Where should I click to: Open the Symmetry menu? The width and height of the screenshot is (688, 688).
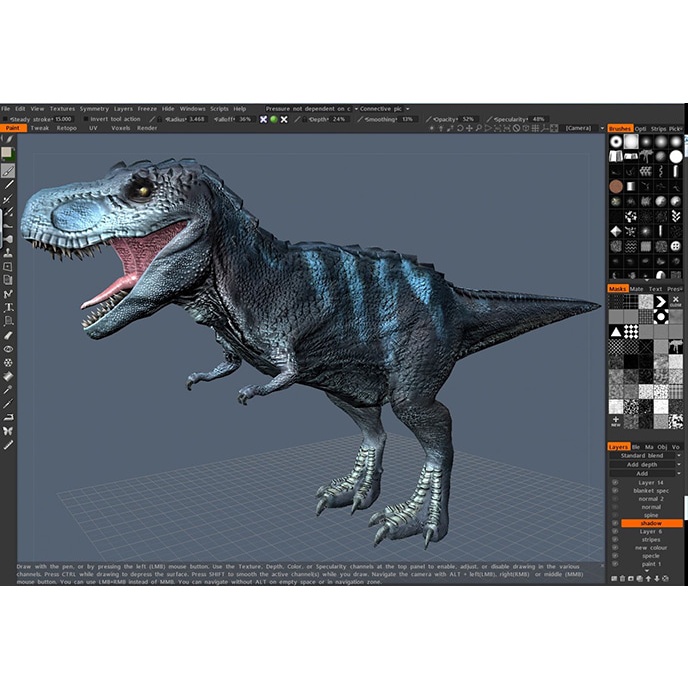pyautogui.click(x=94, y=108)
